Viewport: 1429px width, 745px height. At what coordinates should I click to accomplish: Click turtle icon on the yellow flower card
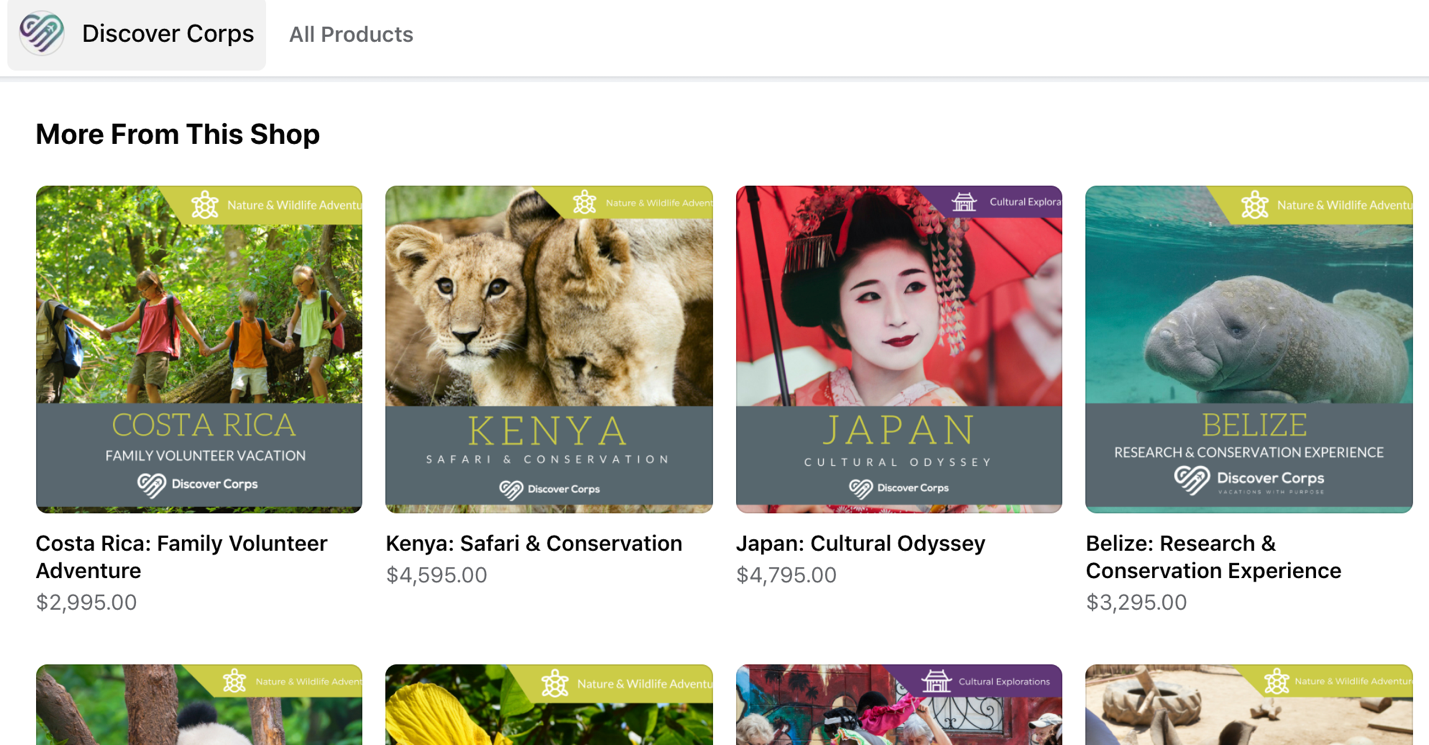click(x=555, y=684)
